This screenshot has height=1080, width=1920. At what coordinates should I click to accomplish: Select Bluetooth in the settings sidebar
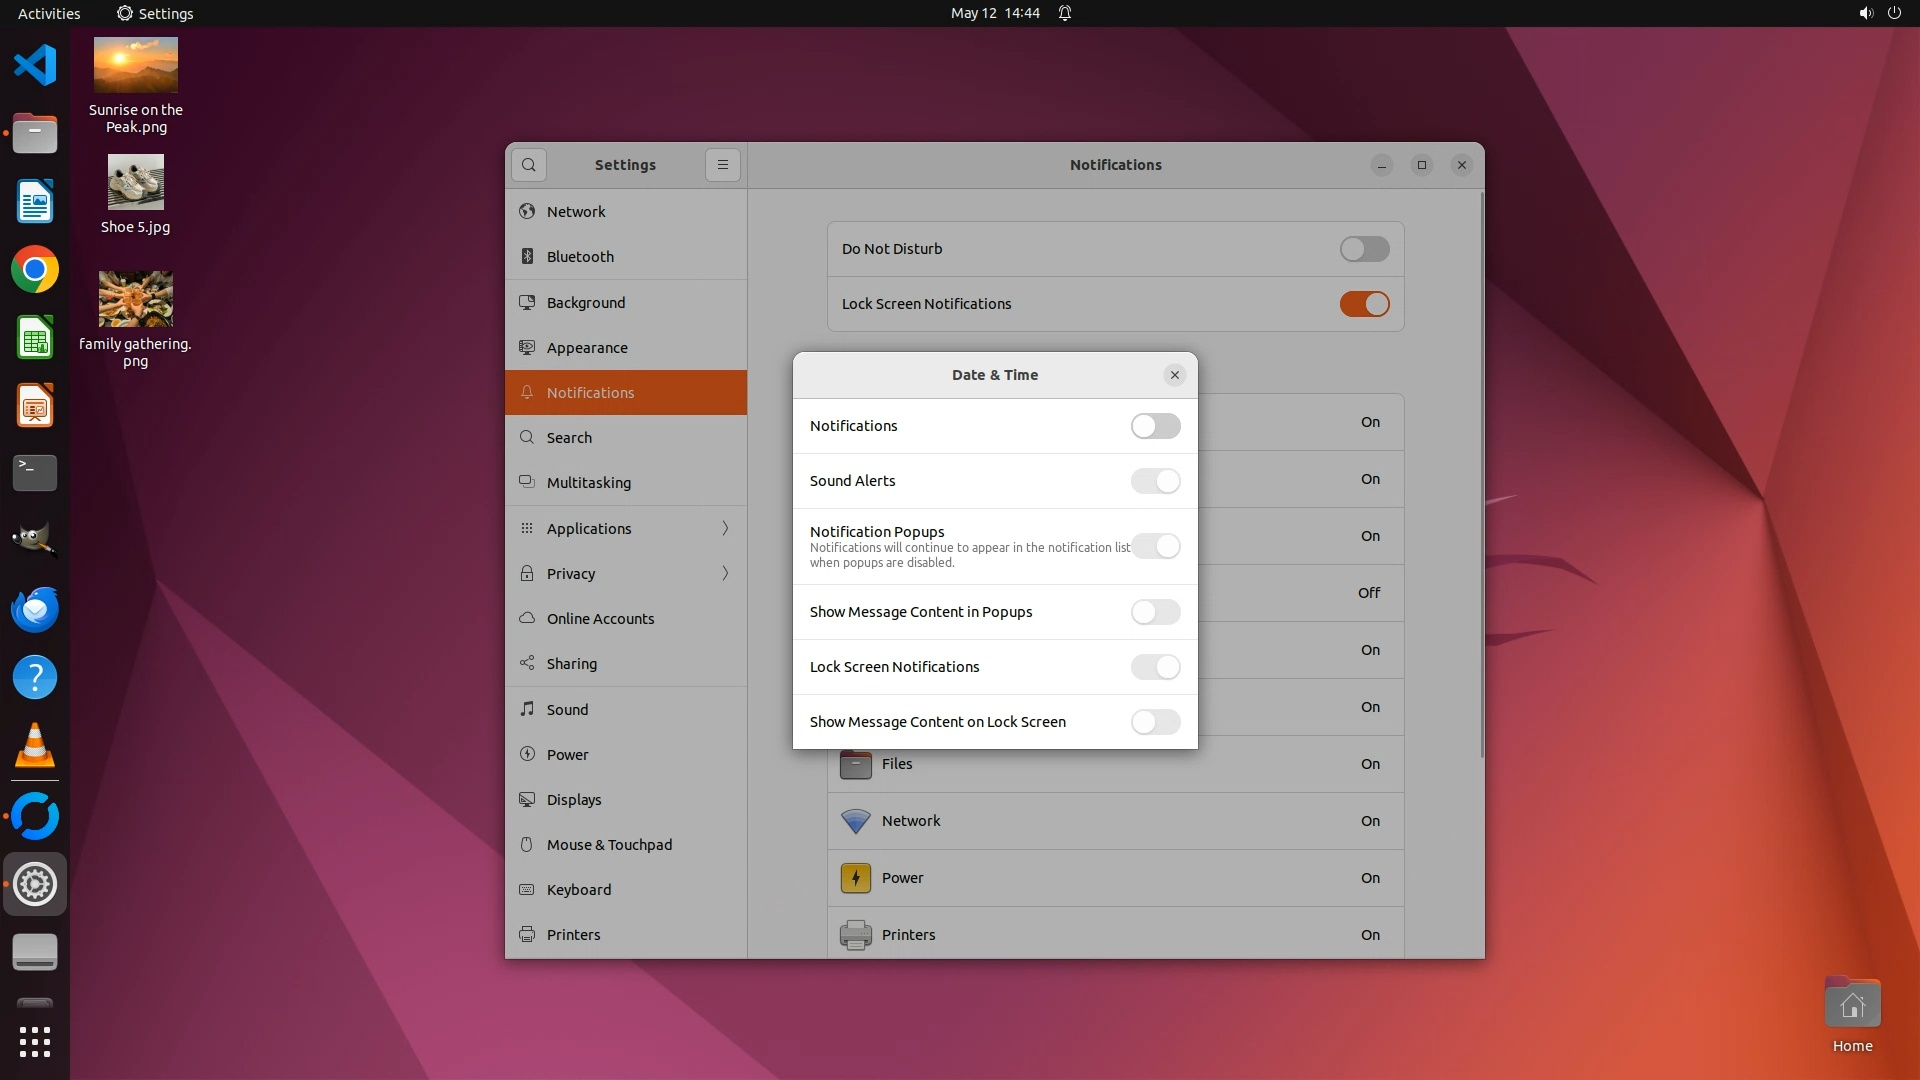[x=580, y=257]
